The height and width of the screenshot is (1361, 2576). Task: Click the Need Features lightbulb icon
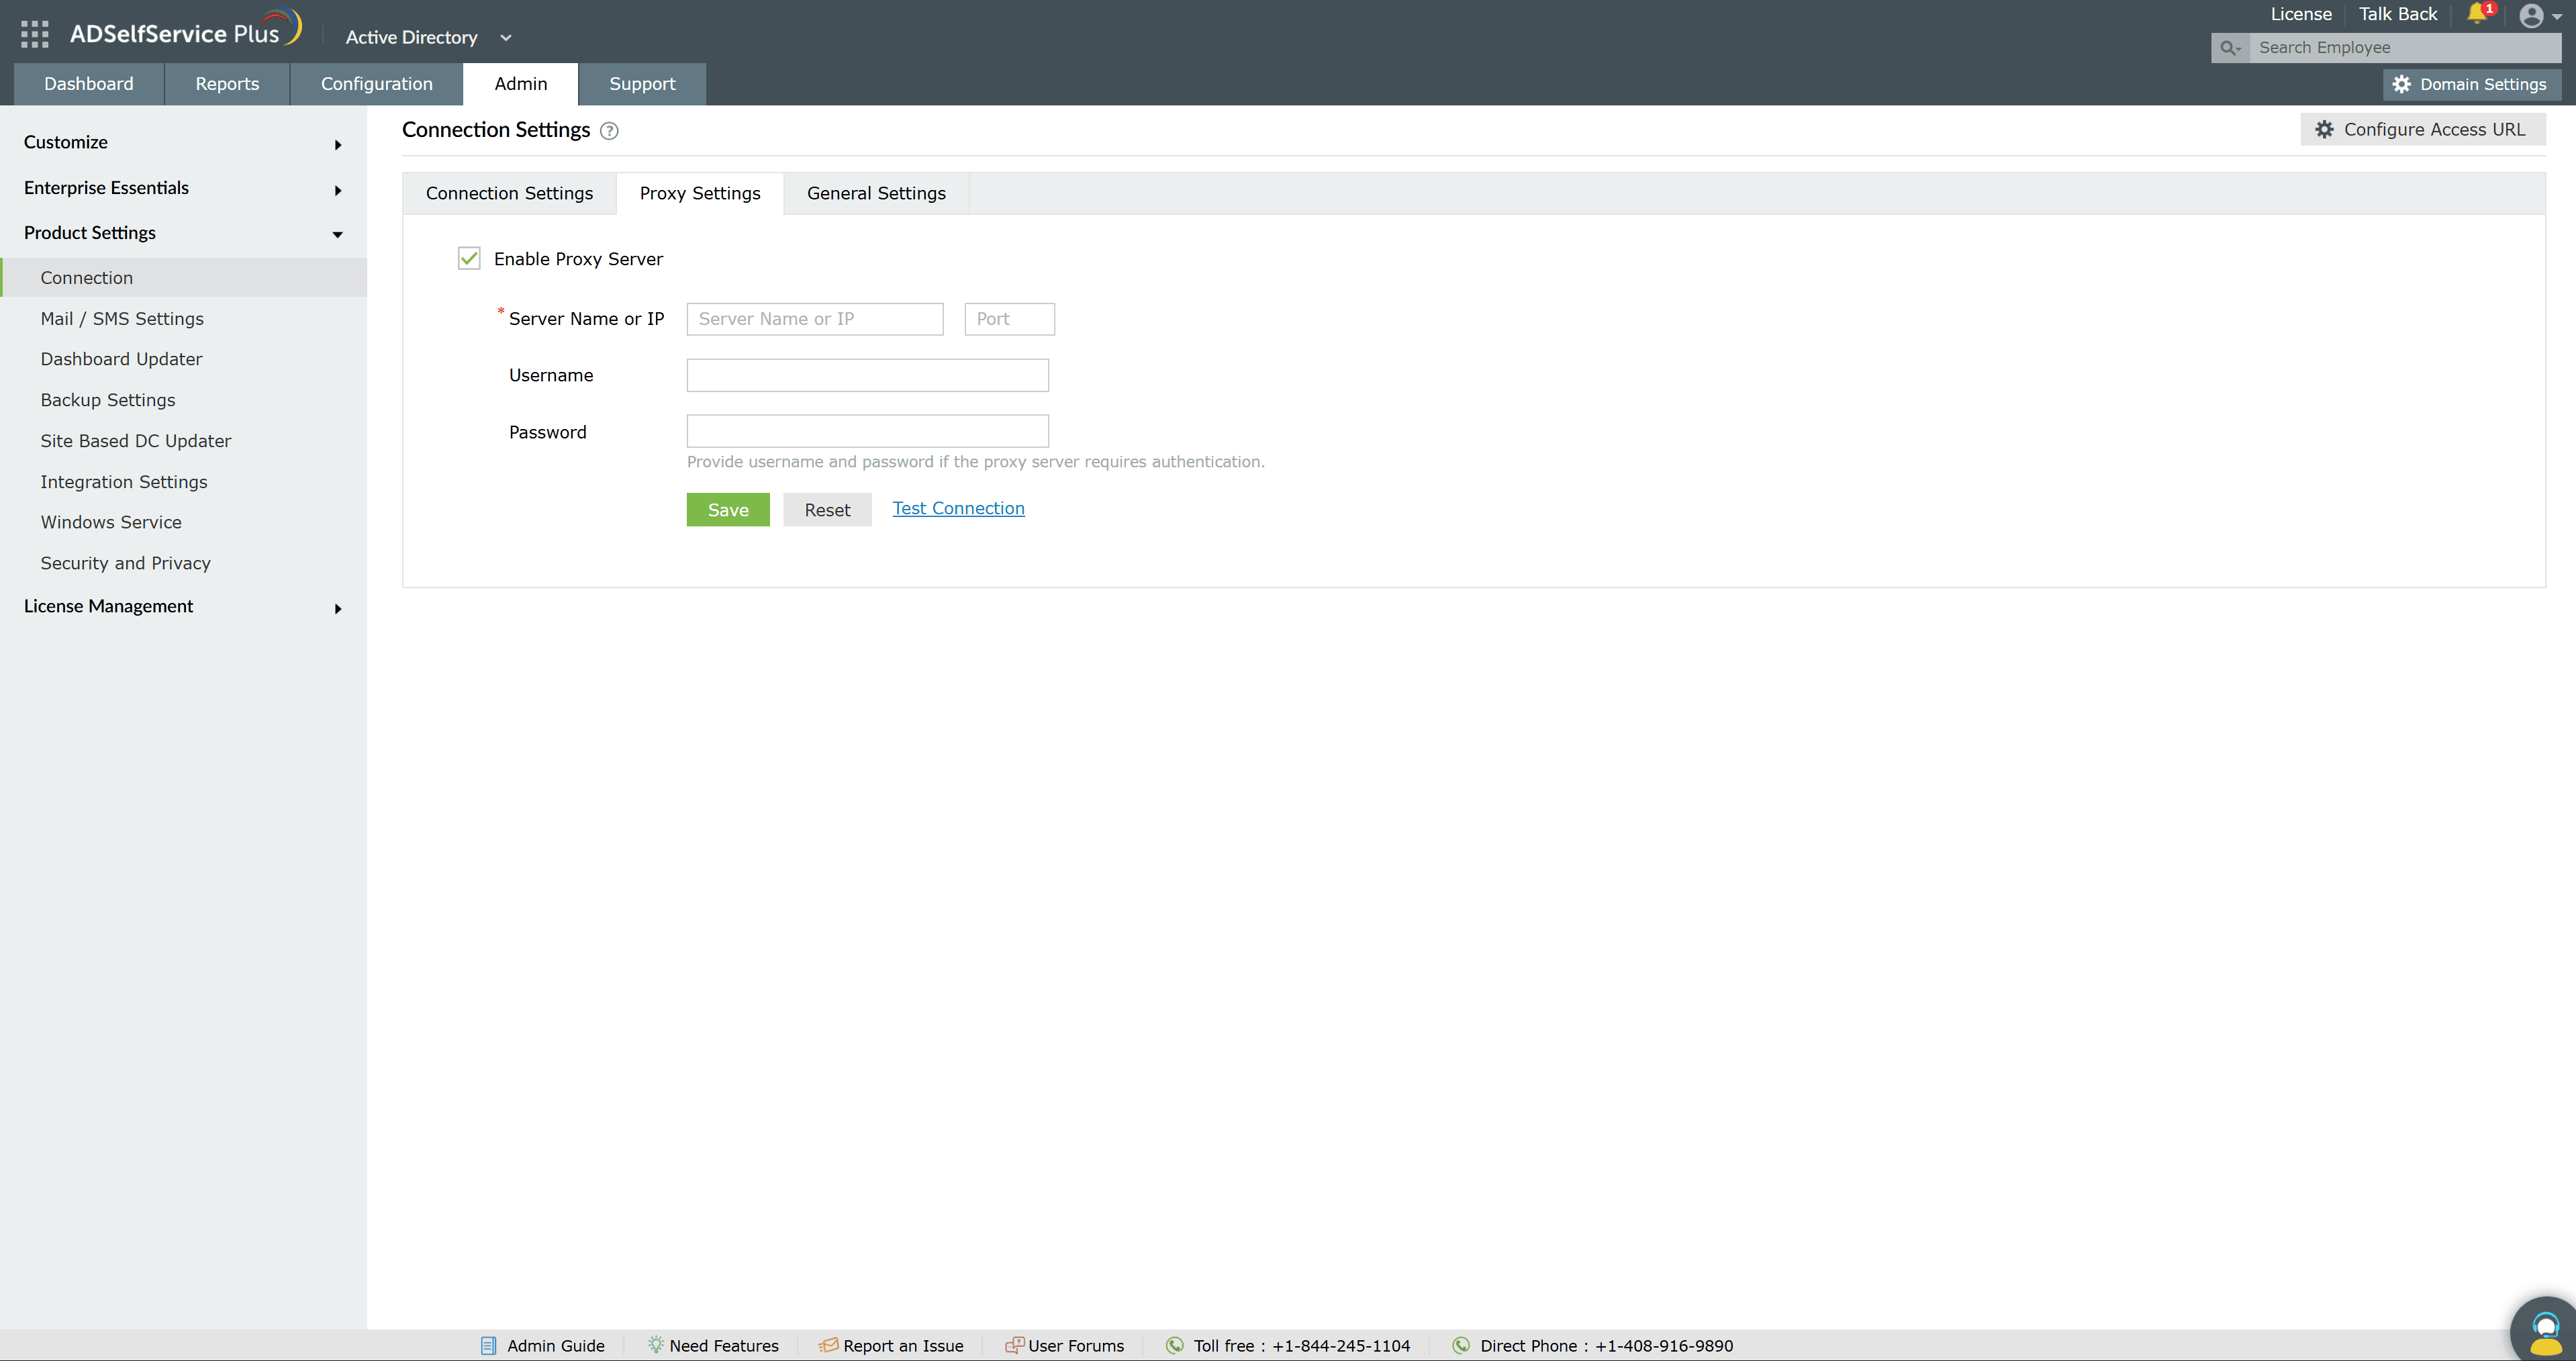pos(656,1345)
